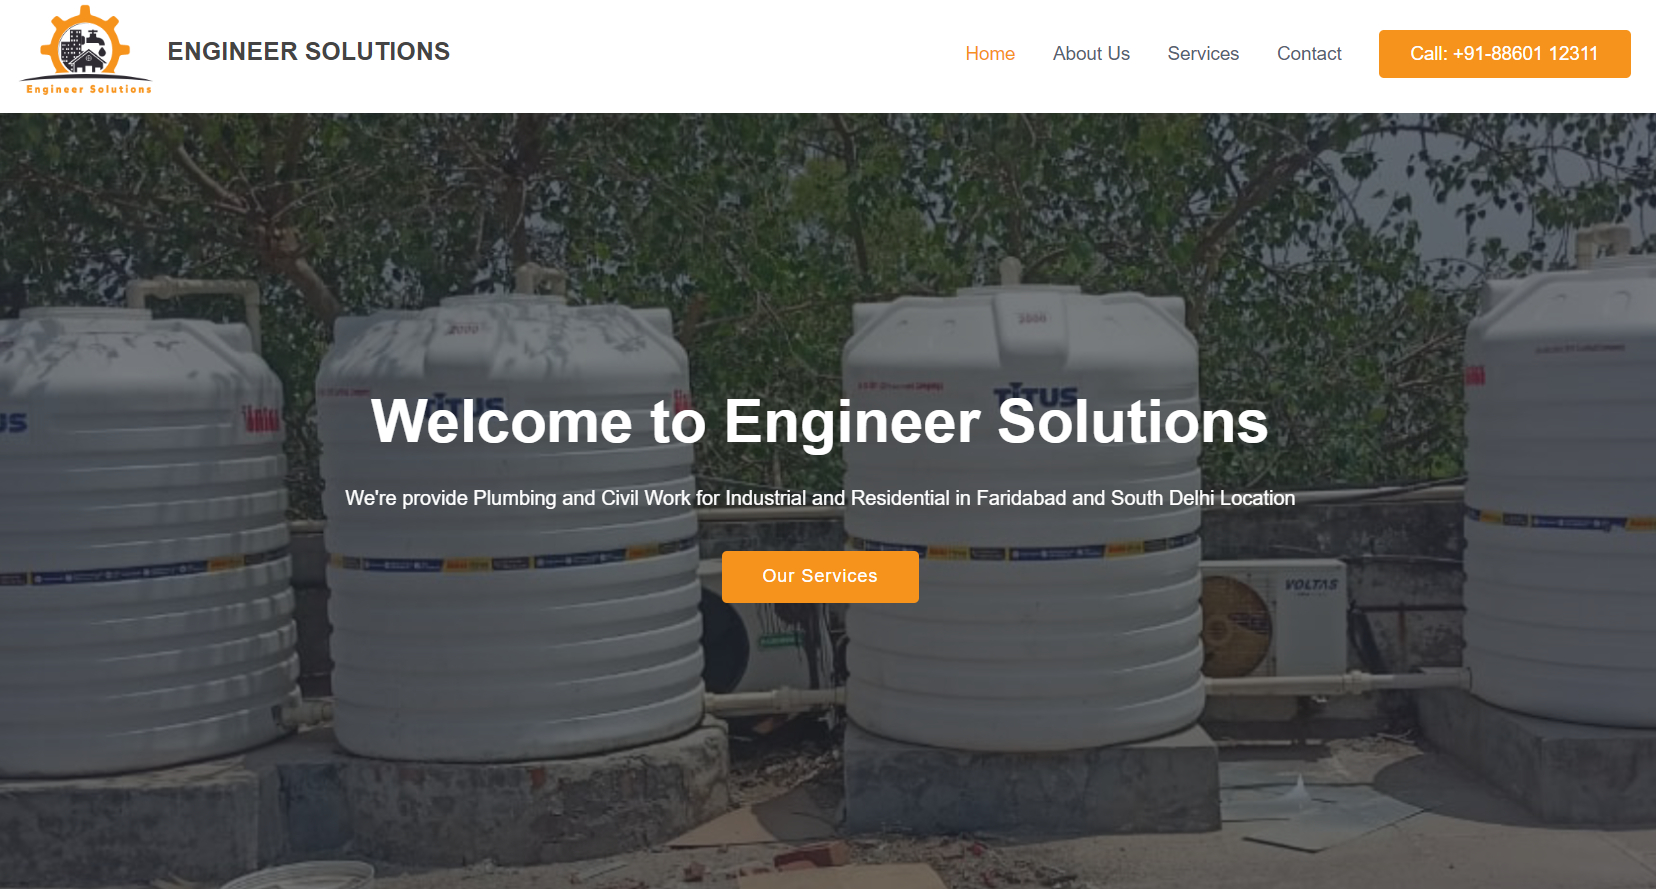The height and width of the screenshot is (889, 1656).
Task: Click the orange Our Services button
Action: 820,576
